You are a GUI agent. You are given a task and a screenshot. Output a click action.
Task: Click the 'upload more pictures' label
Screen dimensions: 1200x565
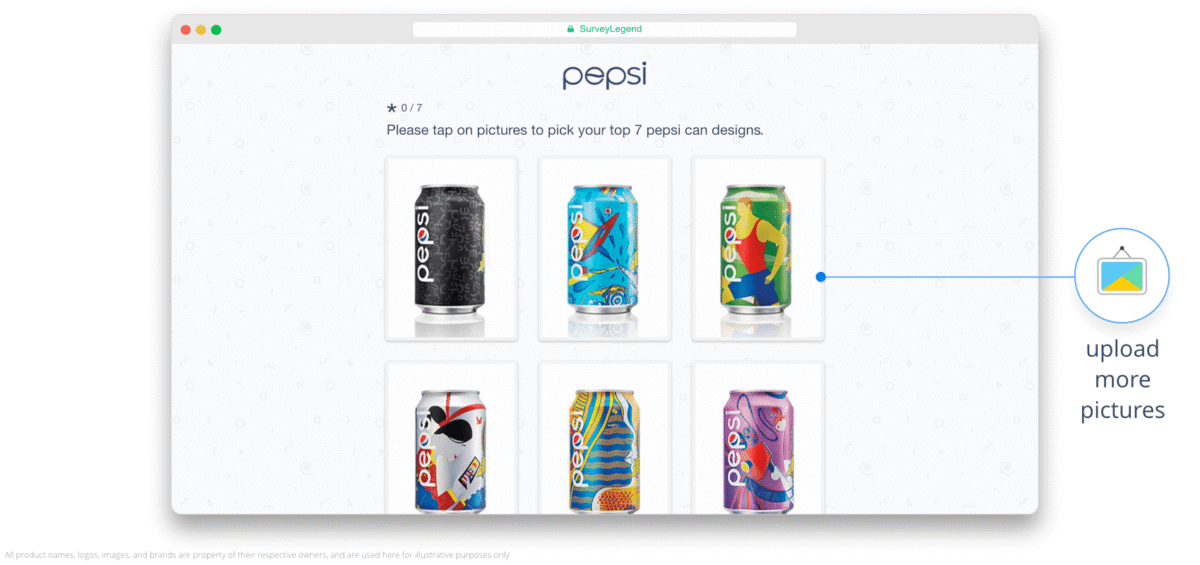pyautogui.click(x=1122, y=379)
